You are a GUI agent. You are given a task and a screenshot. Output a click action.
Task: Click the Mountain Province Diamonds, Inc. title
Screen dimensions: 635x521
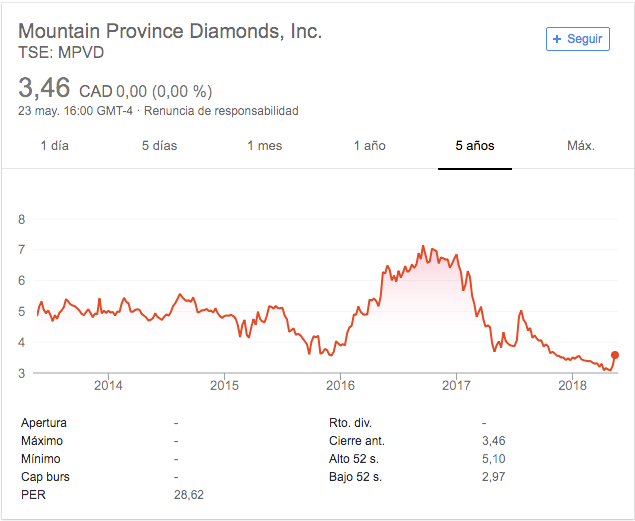[x=170, y=31]
